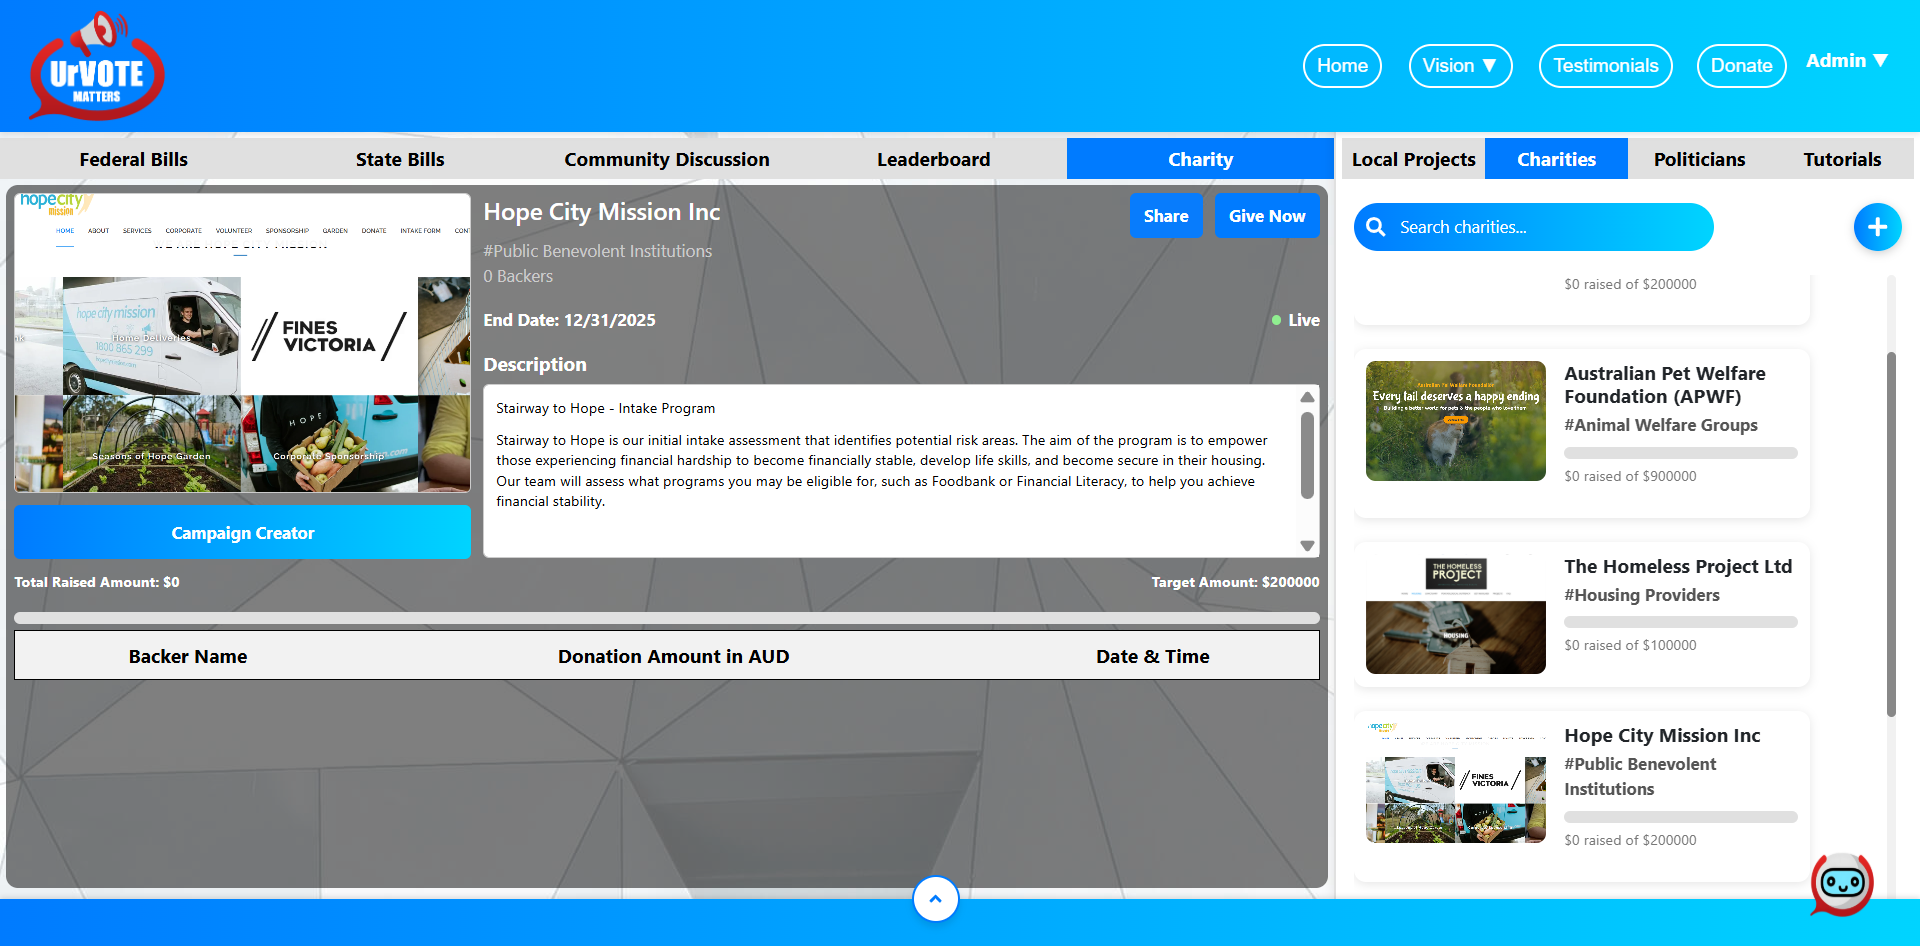Click the charities list scrollbar
The image size is (1920, 946).
coord(1891,534)
